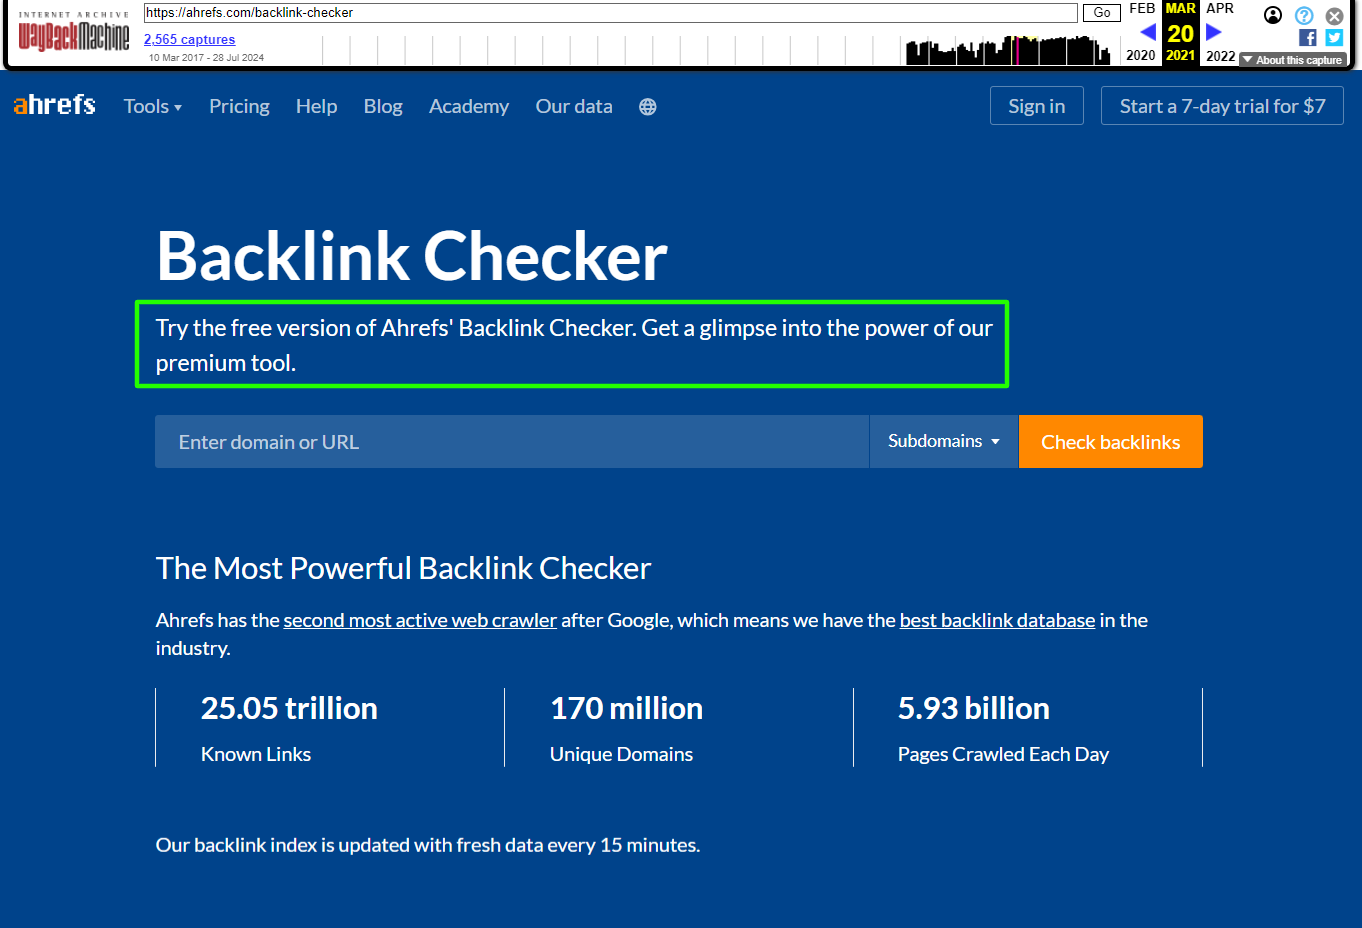The height and width of the screenshot is (928, 1362).
Task: Share capture on Facebook
Action: tap(1307, 38)
